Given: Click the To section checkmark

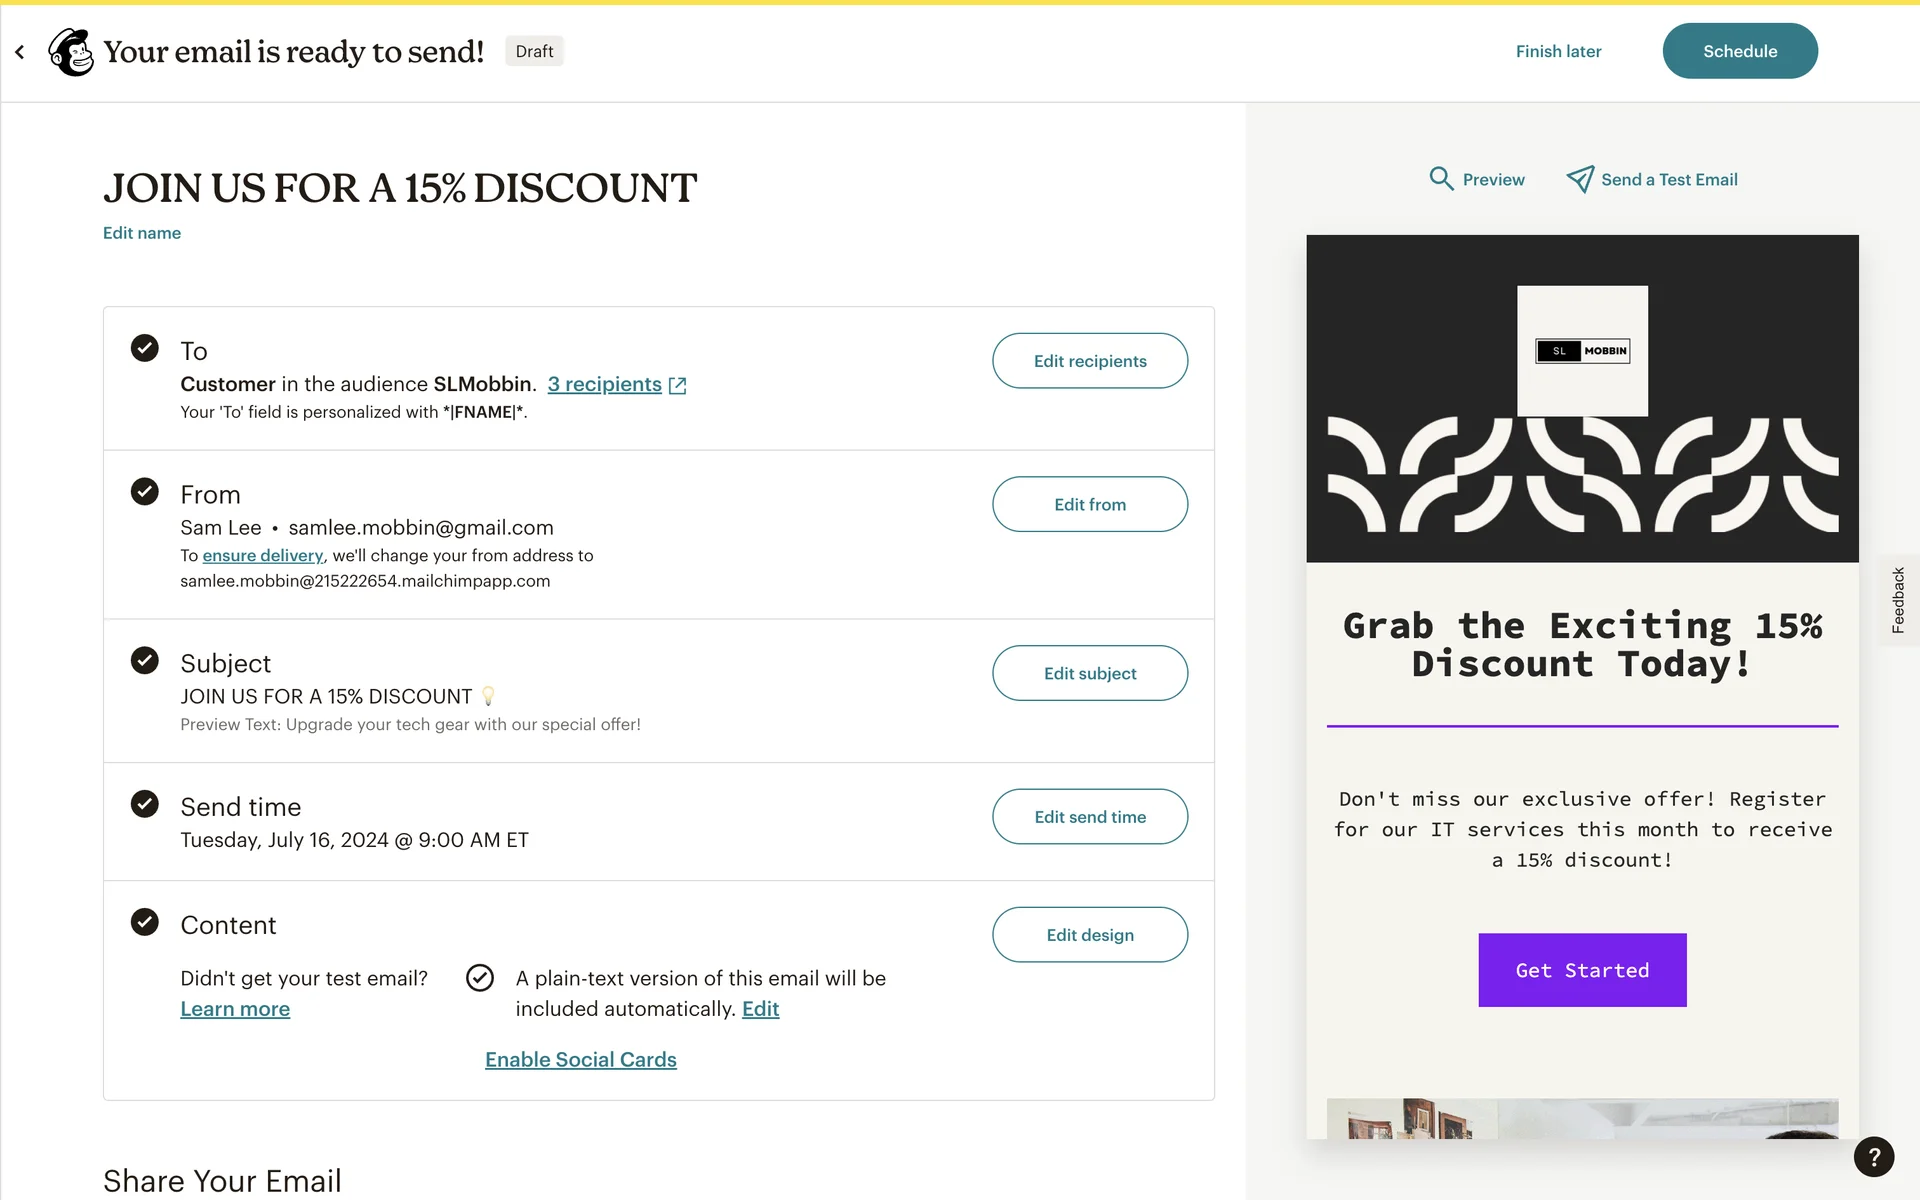Looking at the screenshot, I should point(145,348).
